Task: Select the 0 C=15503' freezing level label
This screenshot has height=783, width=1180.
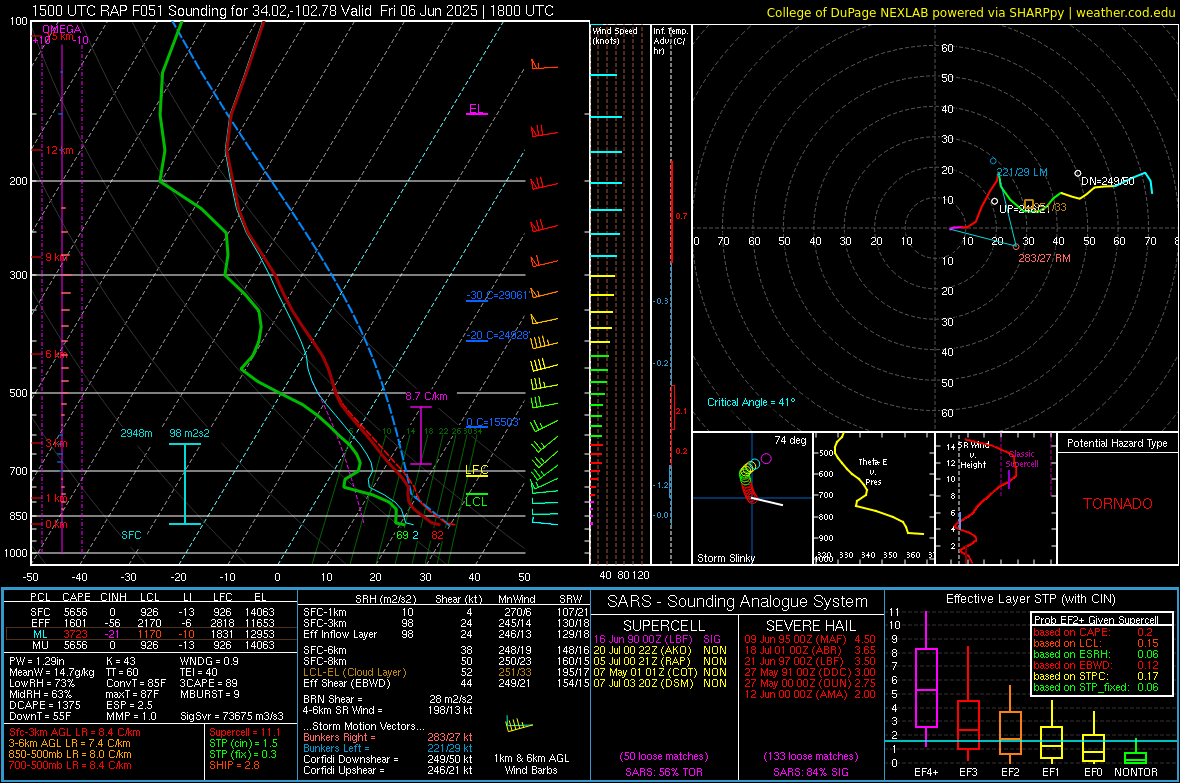Action: coord(493,422)
